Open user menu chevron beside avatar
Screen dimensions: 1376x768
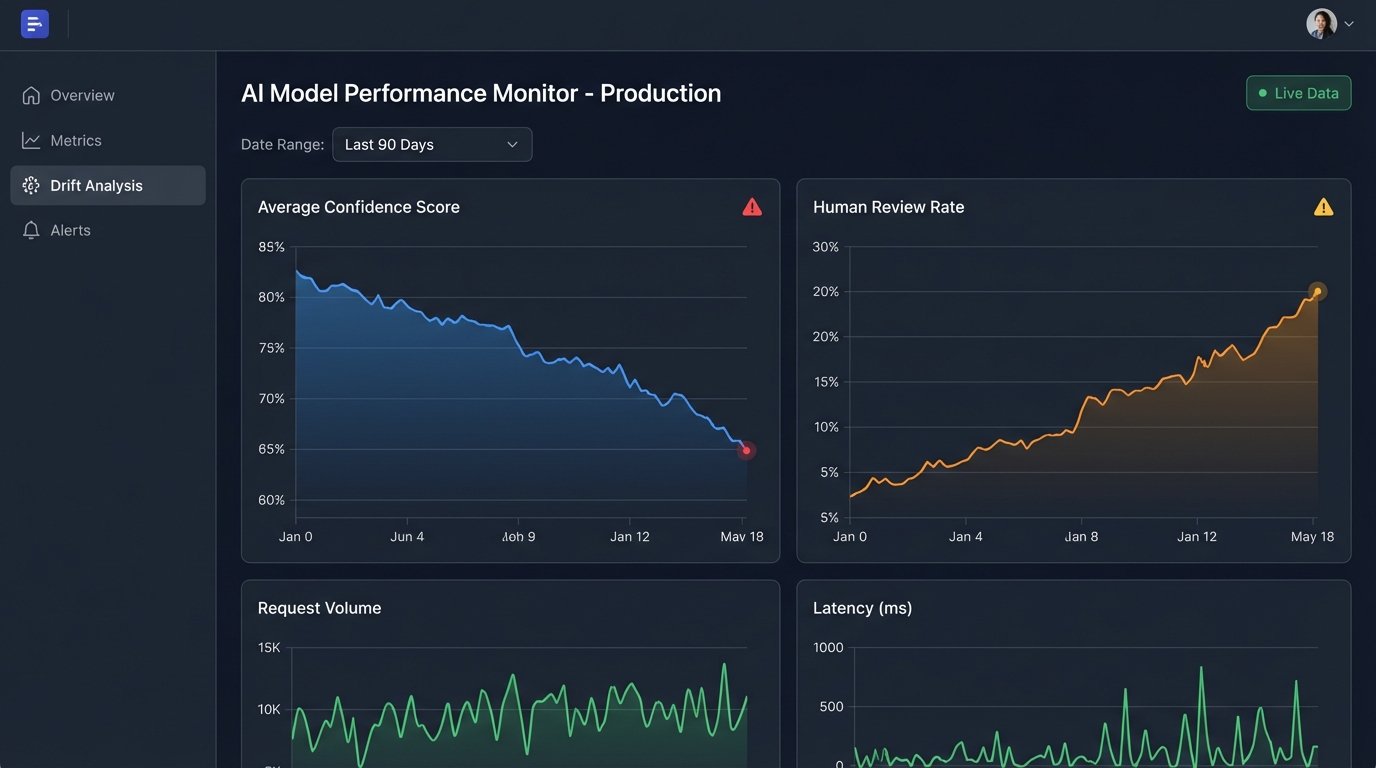click(x=1349, y=24)
